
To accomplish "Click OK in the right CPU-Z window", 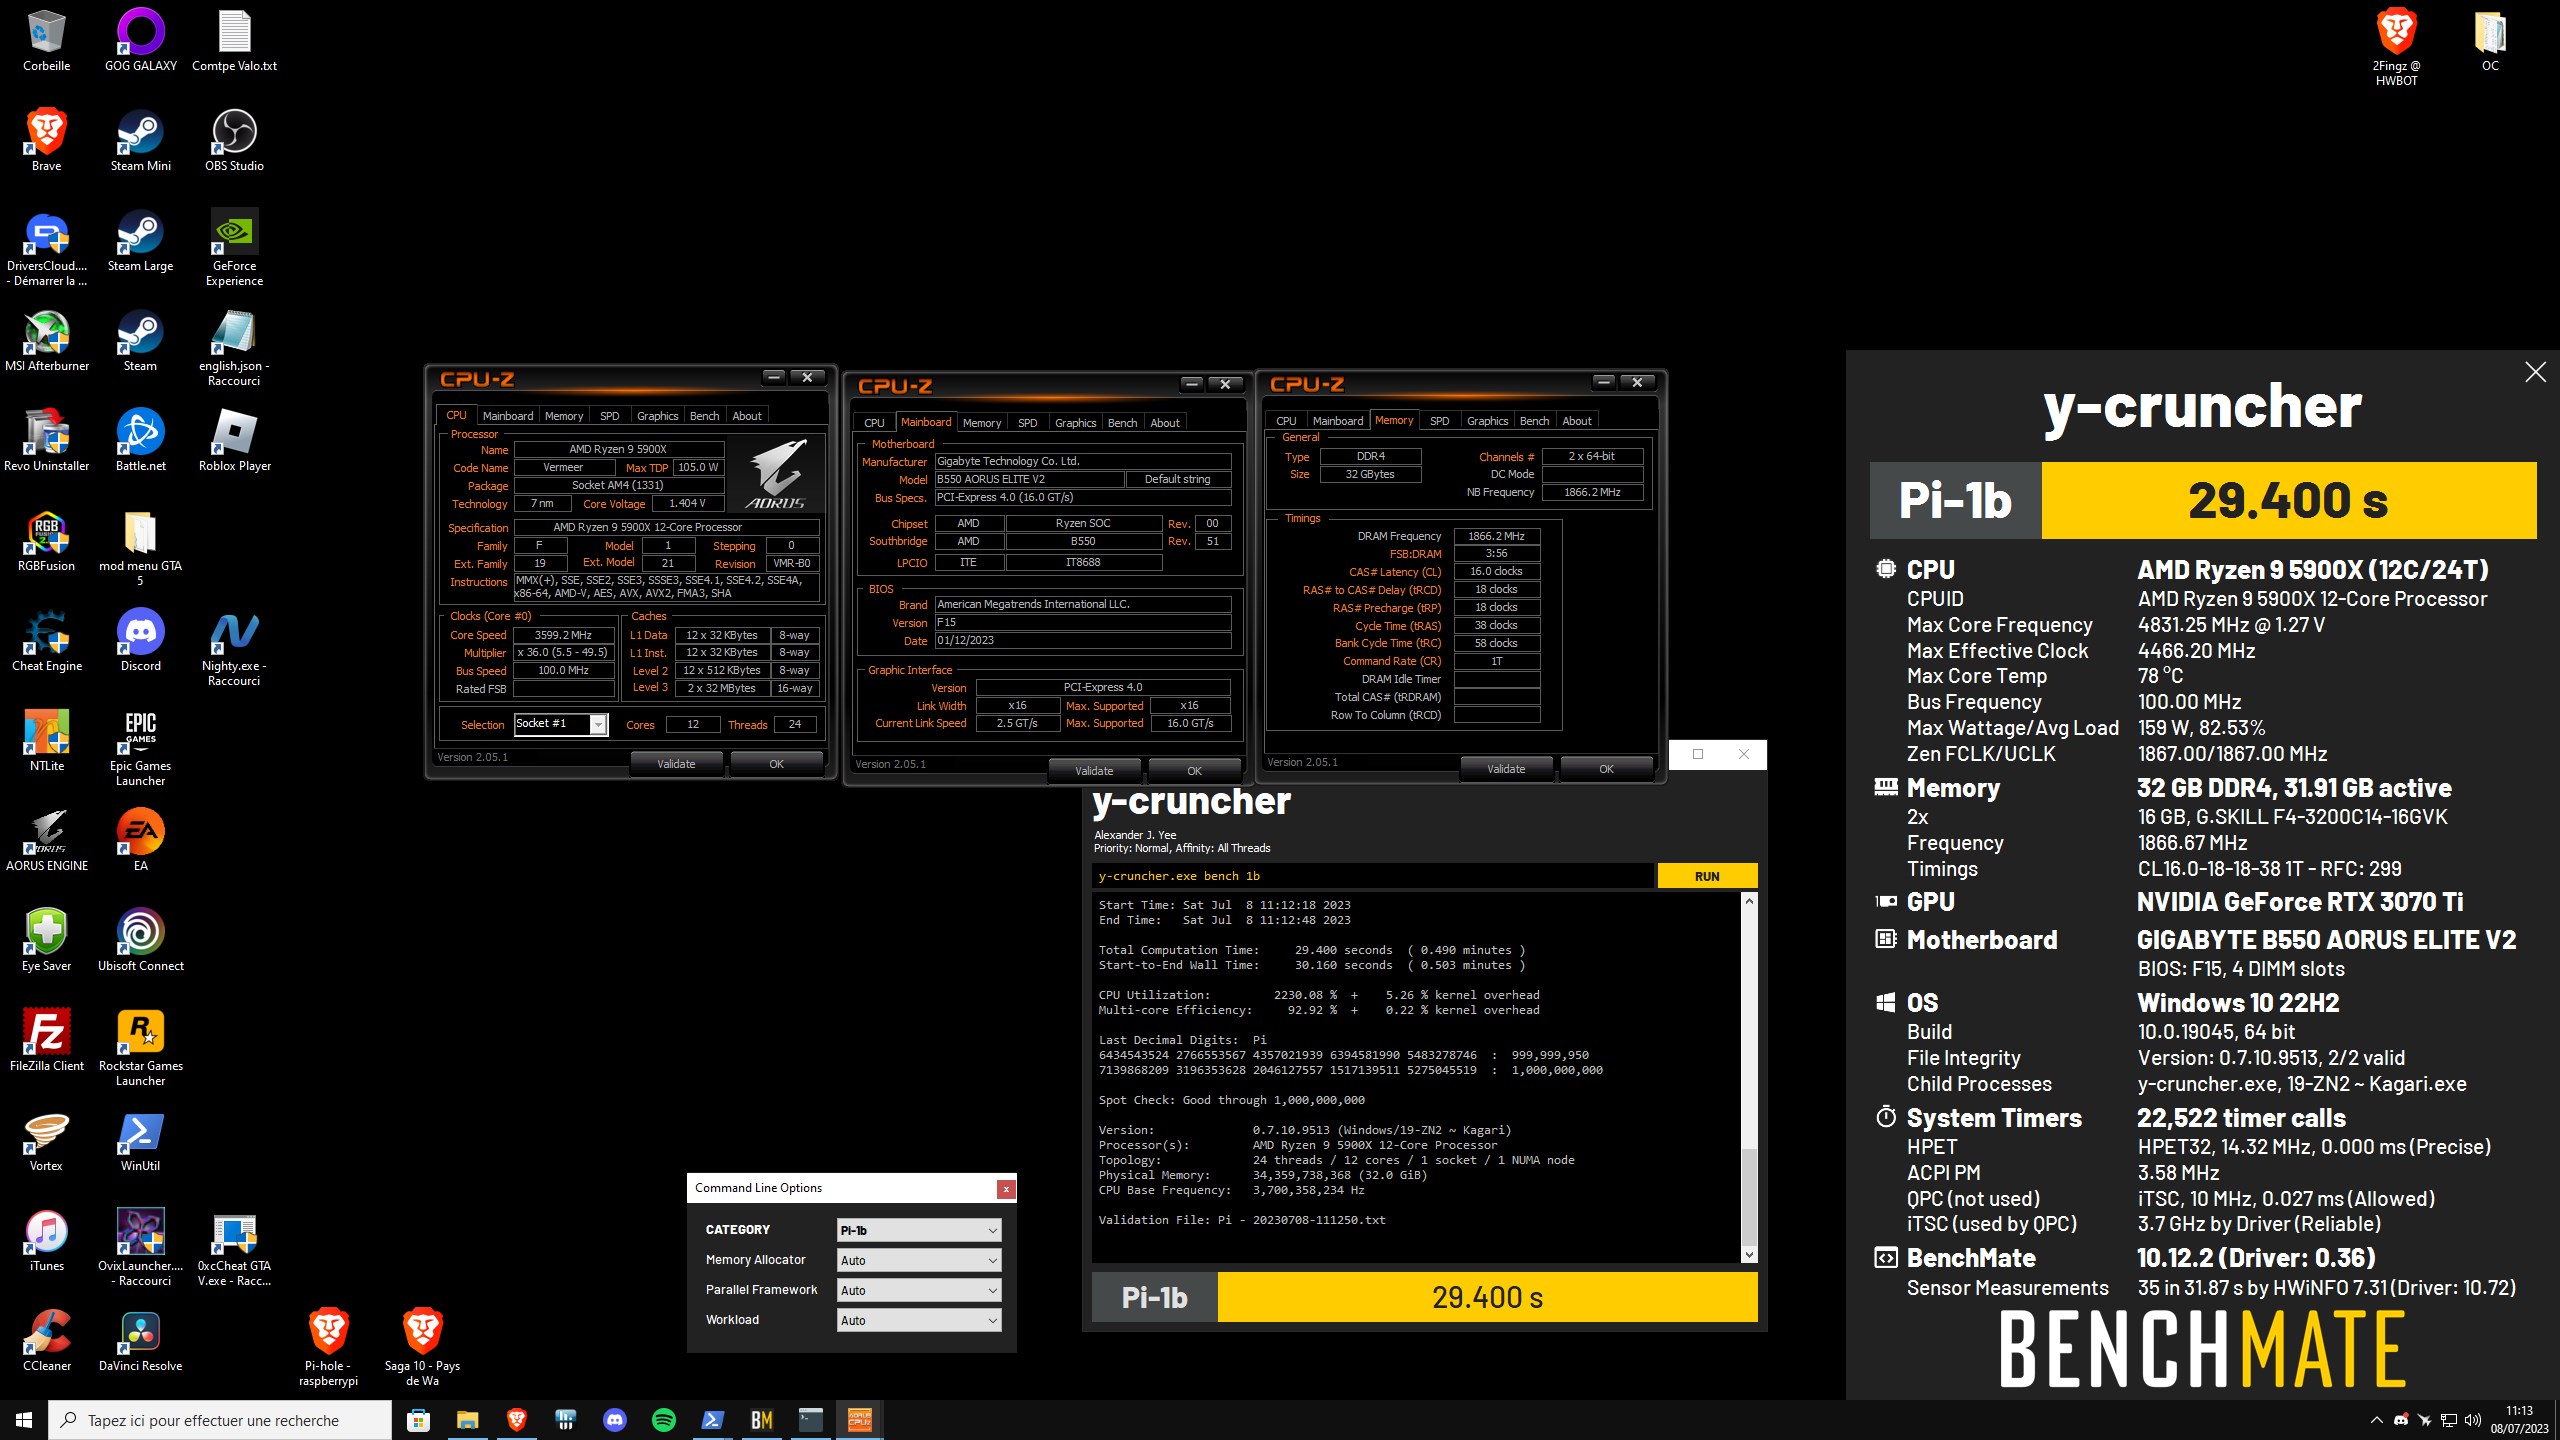I will [1606, 769].
